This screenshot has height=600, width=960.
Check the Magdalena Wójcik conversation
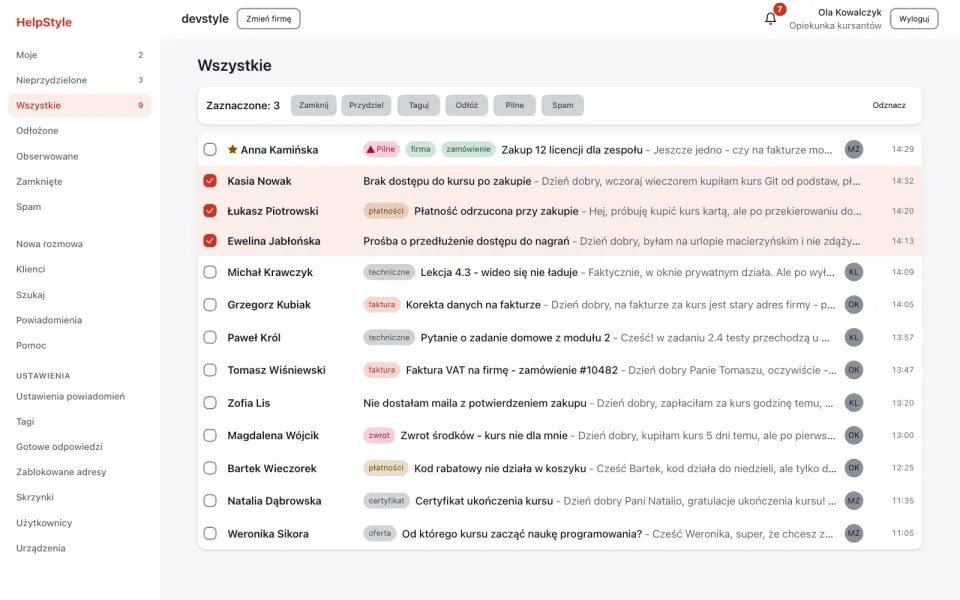210,435
